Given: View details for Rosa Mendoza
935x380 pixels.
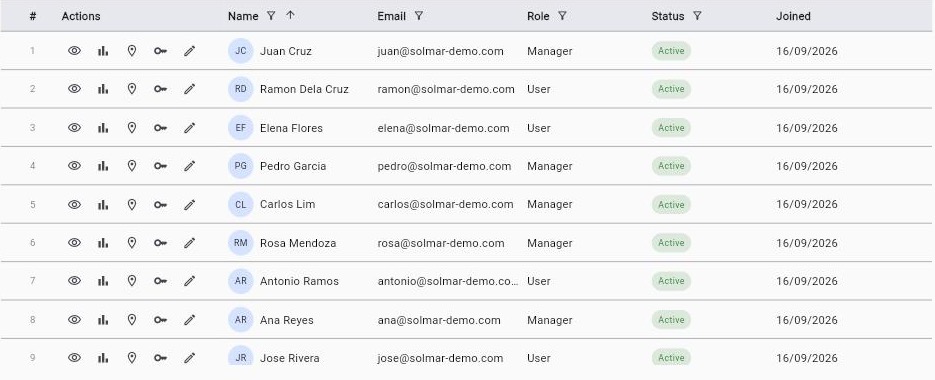Looking at the screenshot, I should 74,243.
